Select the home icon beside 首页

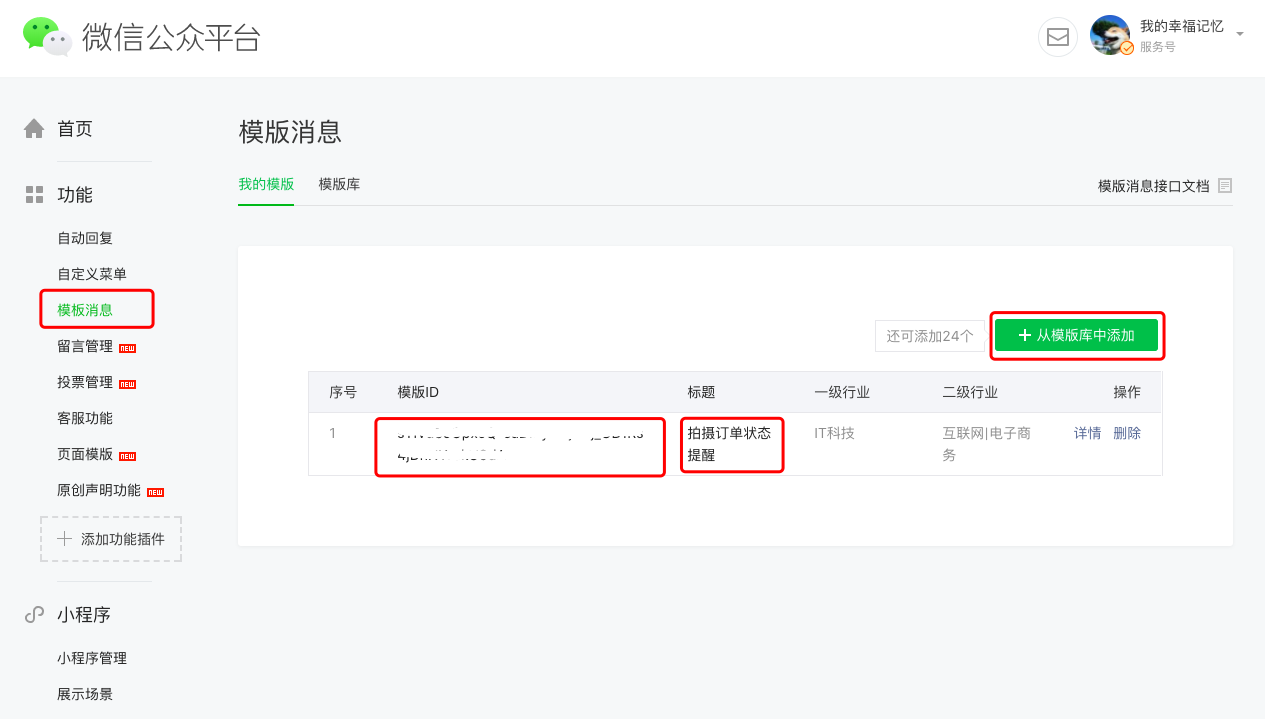point(33,127)
